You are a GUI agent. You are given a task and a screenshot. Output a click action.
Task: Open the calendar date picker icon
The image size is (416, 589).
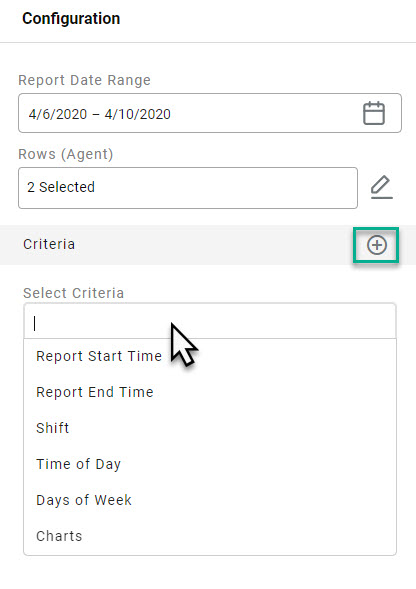[374, 113]
